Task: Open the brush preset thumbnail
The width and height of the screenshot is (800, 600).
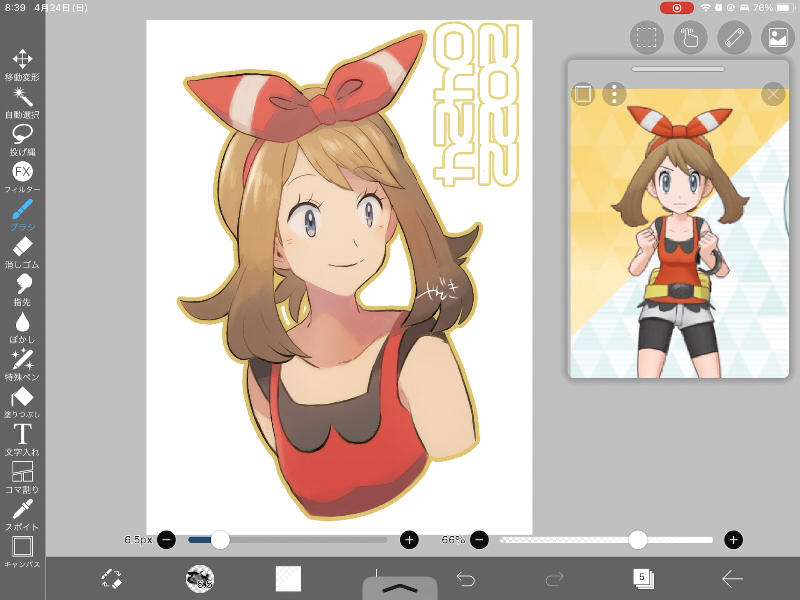Action: point(199,579)
